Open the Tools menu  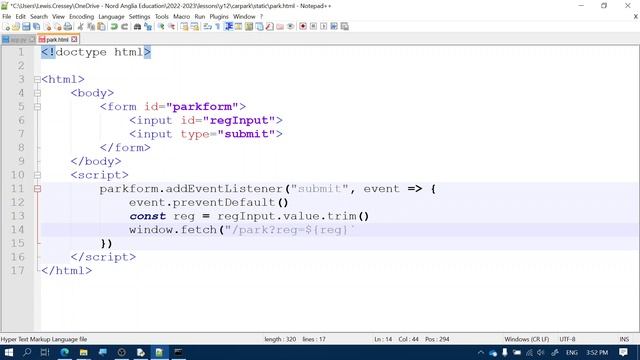click(162, 17)
